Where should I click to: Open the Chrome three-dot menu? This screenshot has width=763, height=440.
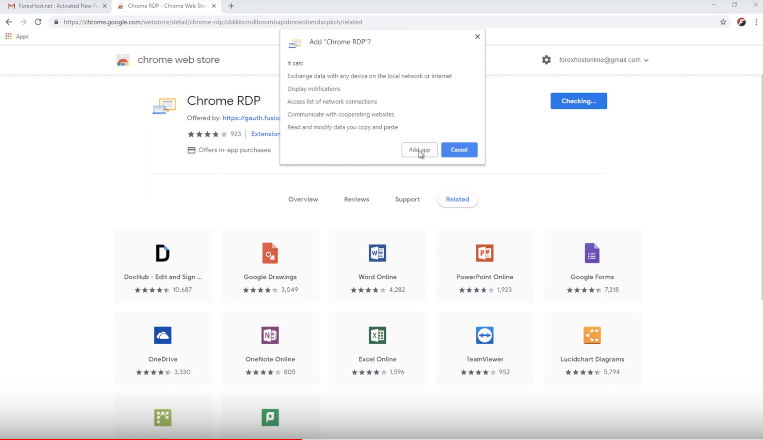(756, 22)
